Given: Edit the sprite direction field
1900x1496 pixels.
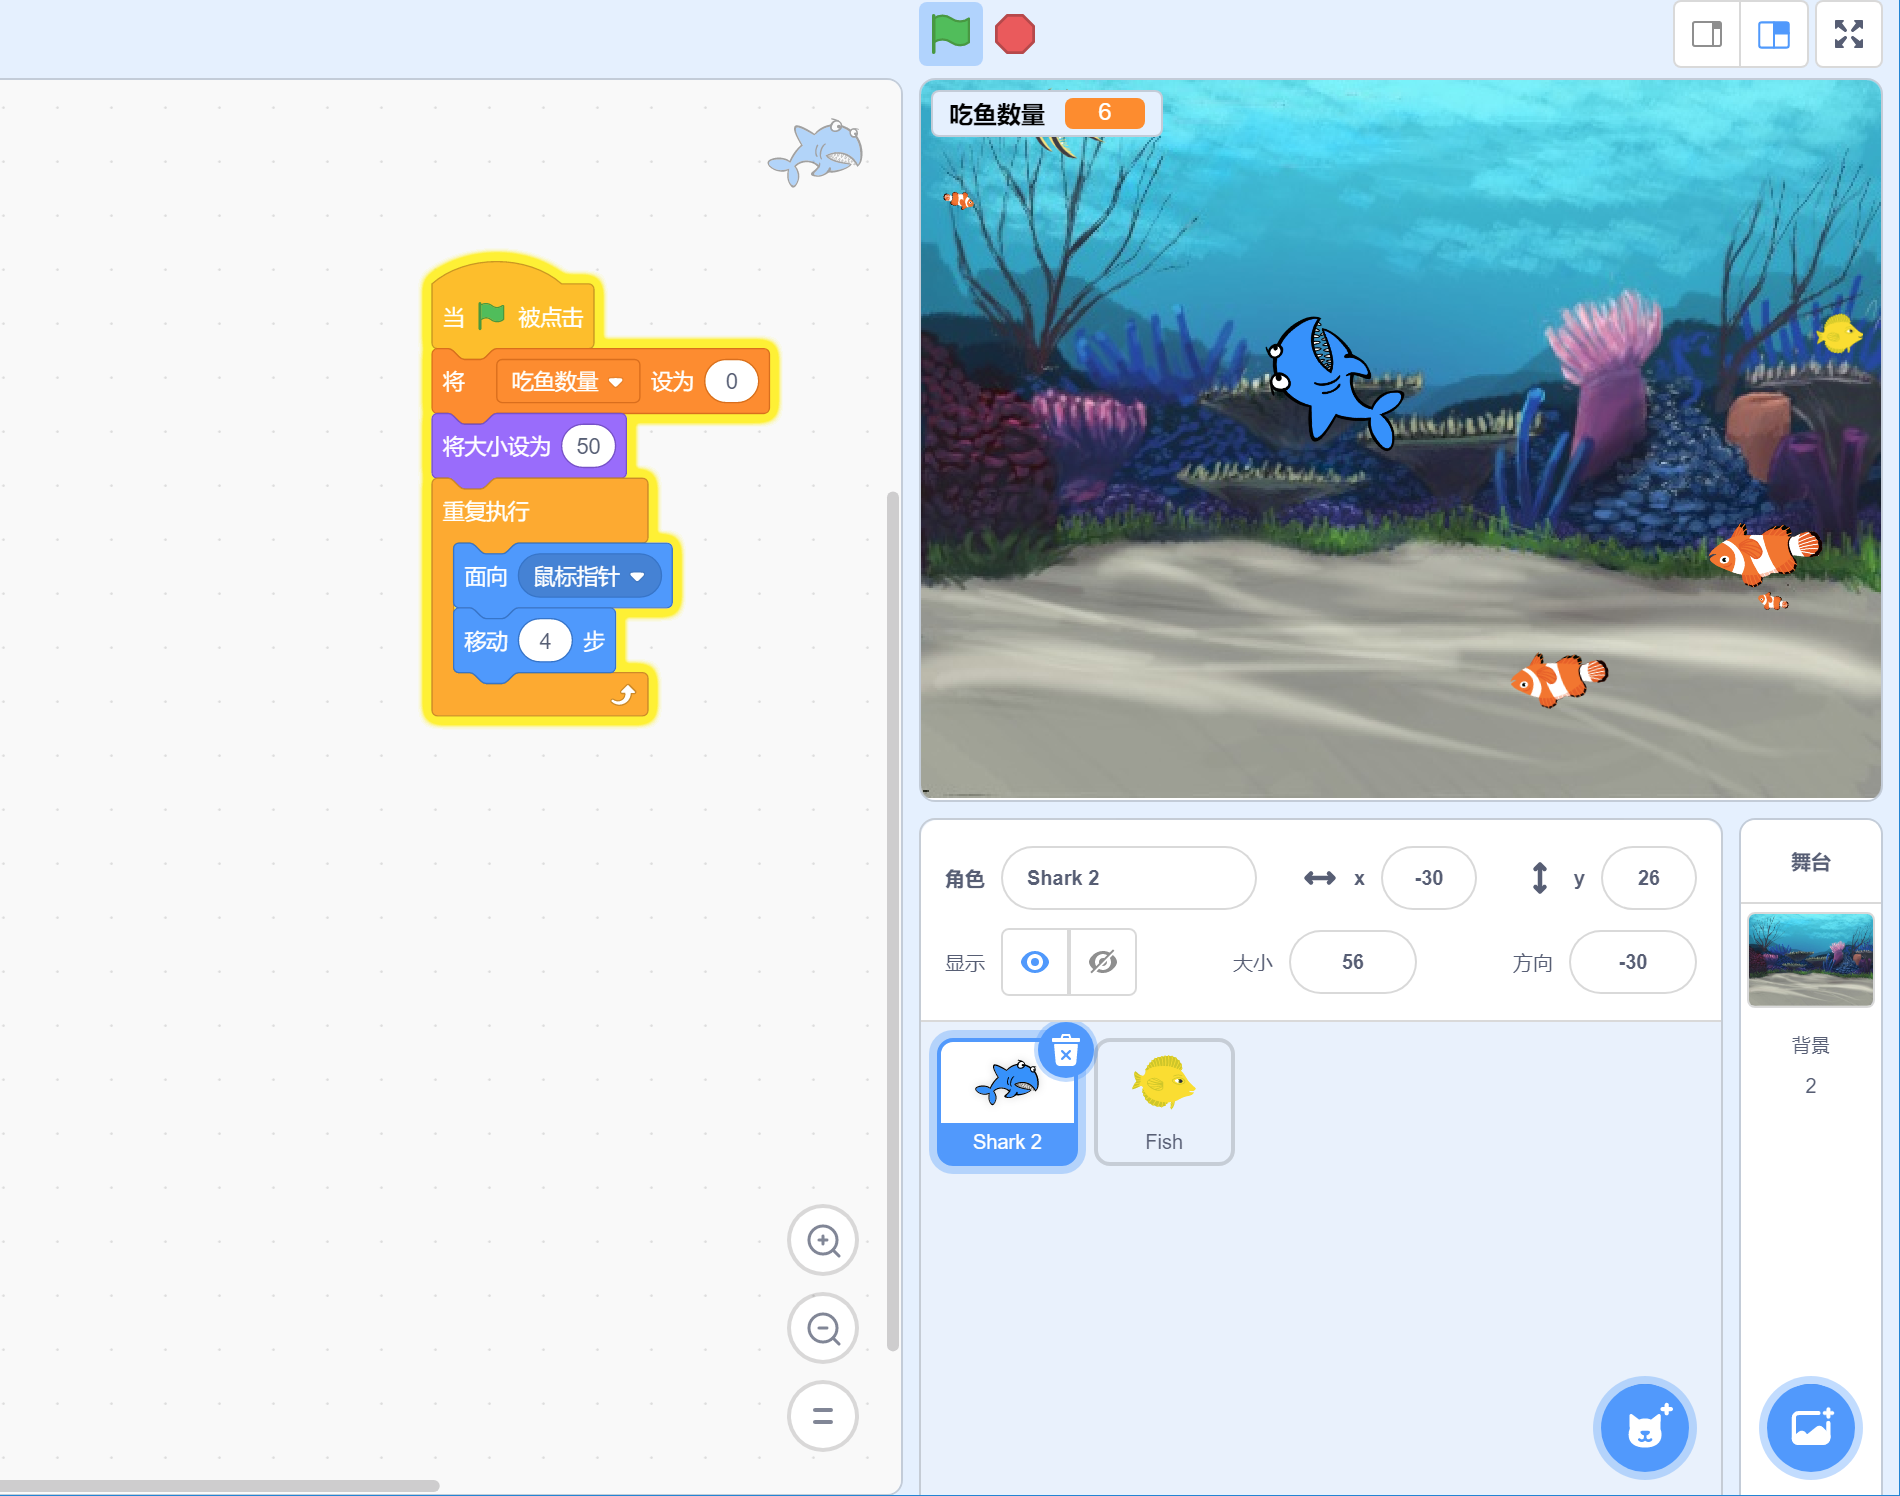Looking at the screenshot, I should [x=1632, y=962].
